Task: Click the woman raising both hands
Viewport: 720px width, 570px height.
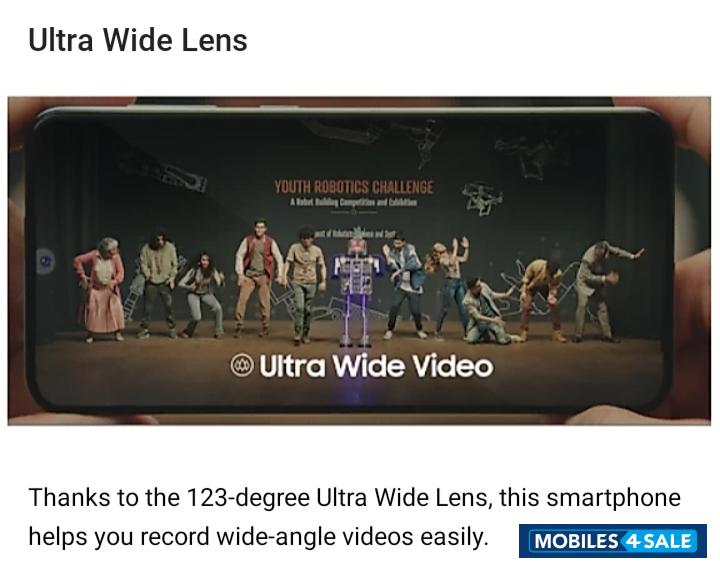Action: click(450, 285)
